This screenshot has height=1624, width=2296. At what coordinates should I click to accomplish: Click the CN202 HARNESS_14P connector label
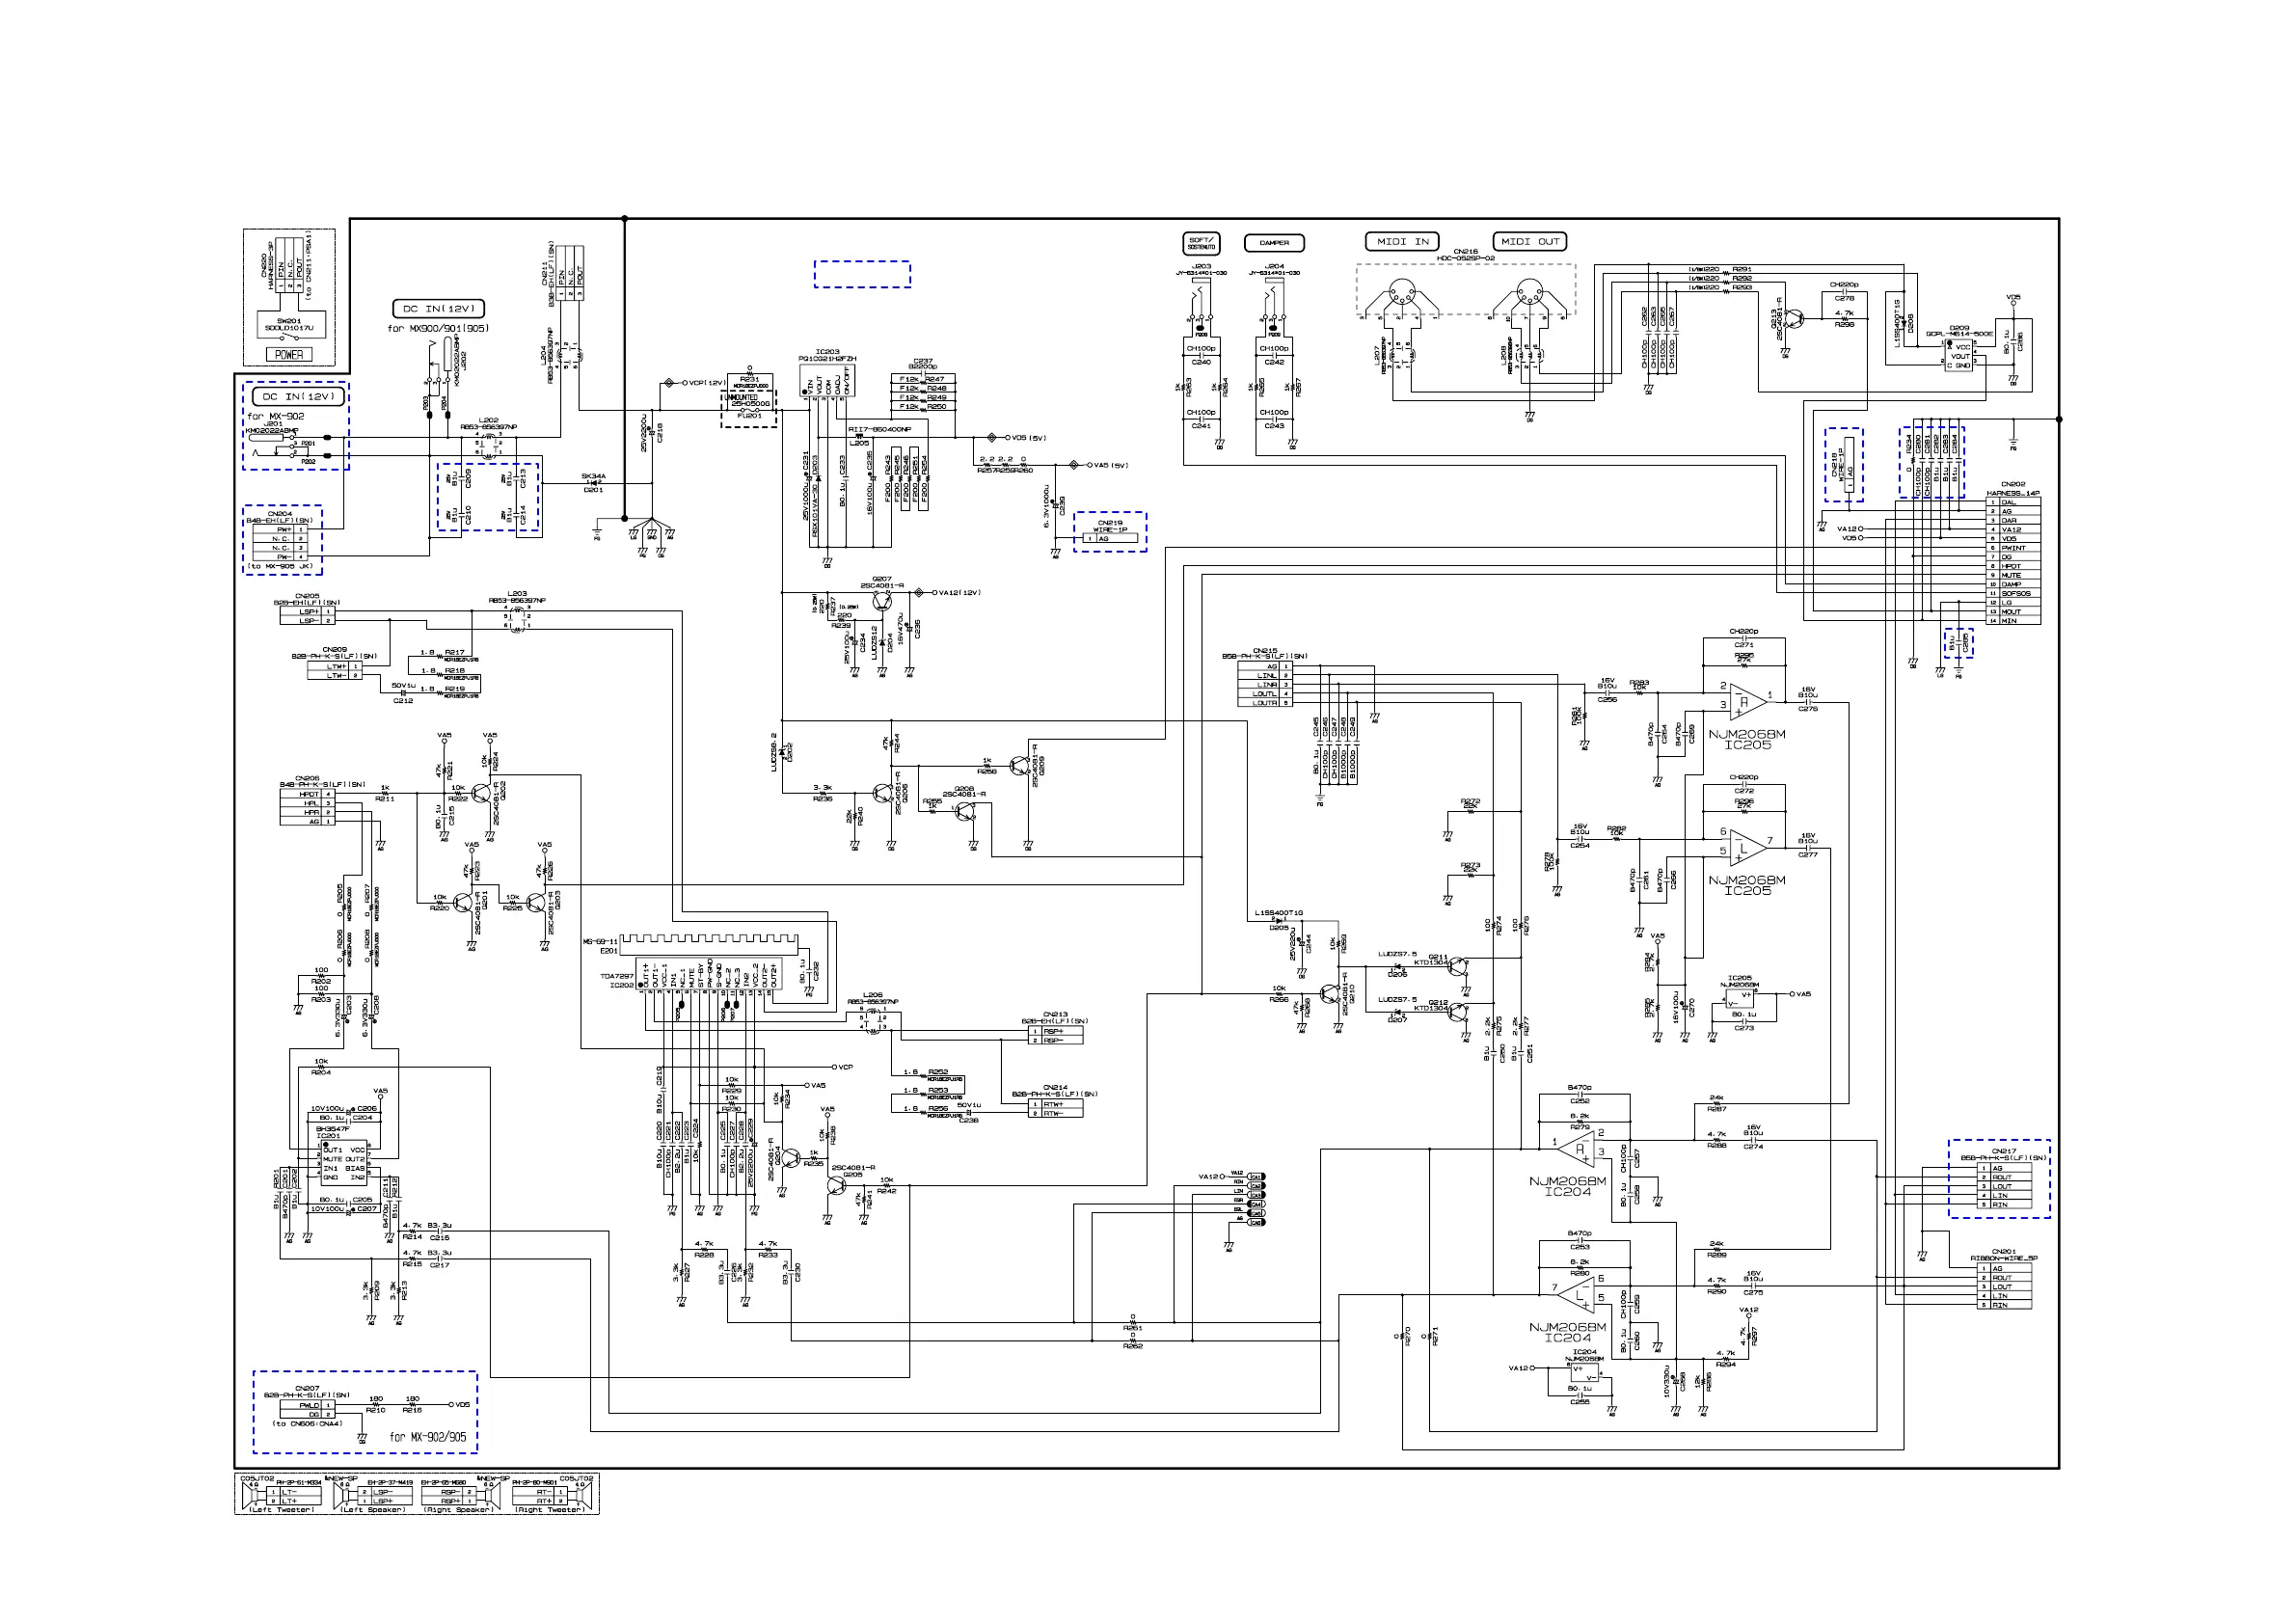click(2013, 489)
